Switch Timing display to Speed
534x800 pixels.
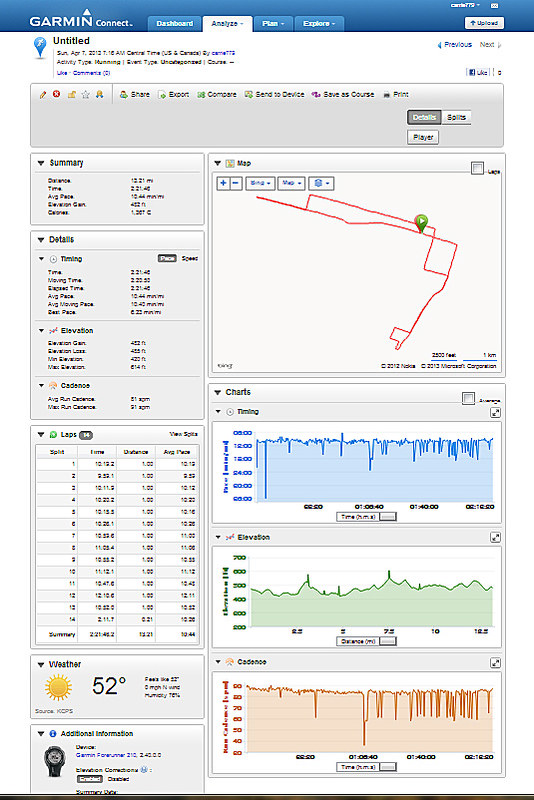click(189, 258)
